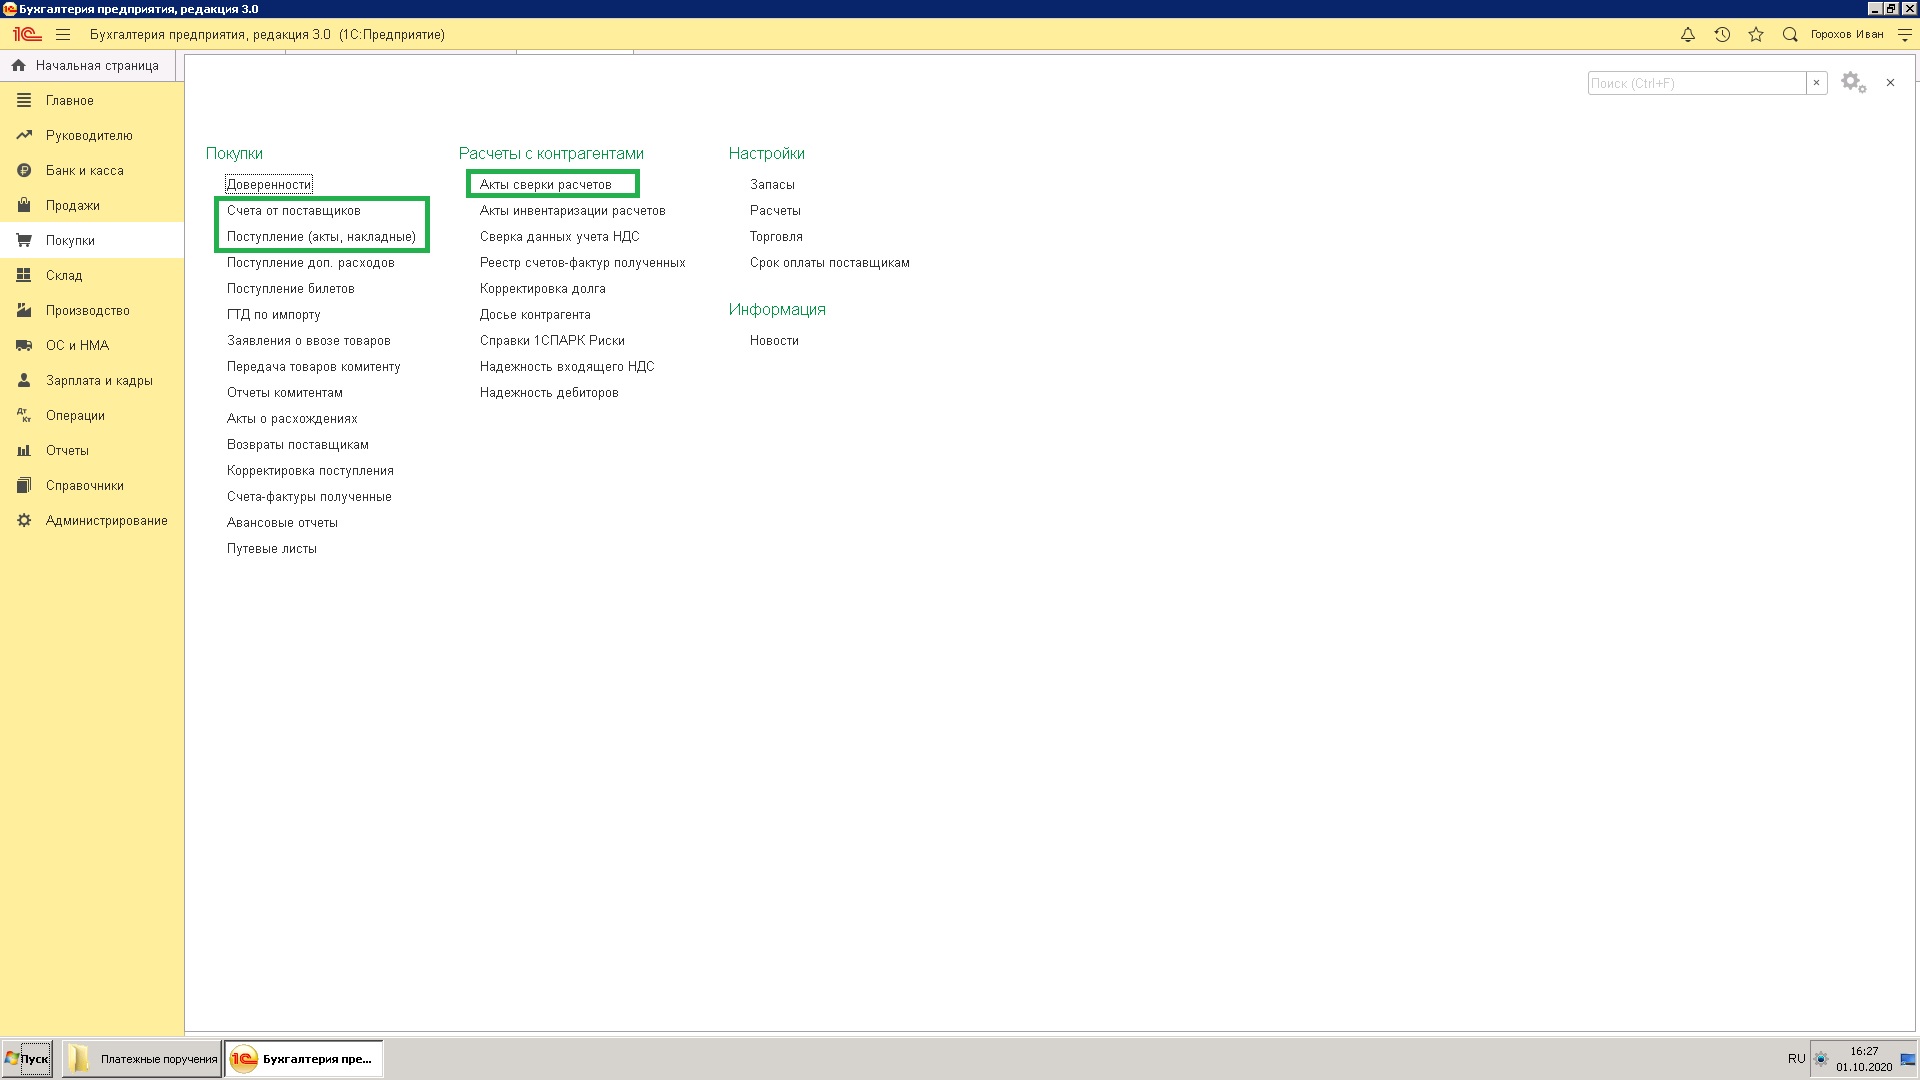The height and width of the screenshot is (1080, 1920).
Task: Open the history clock icon
Action: tap(1722, 35)
